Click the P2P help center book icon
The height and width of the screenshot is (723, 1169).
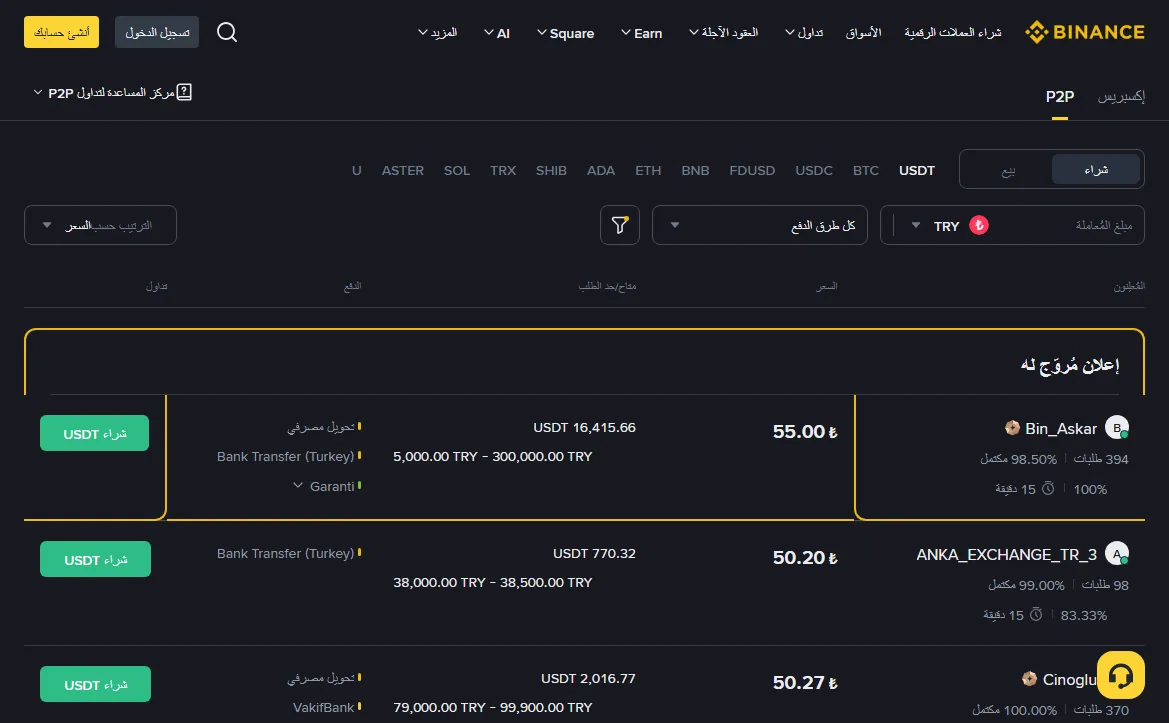[184, 92]
